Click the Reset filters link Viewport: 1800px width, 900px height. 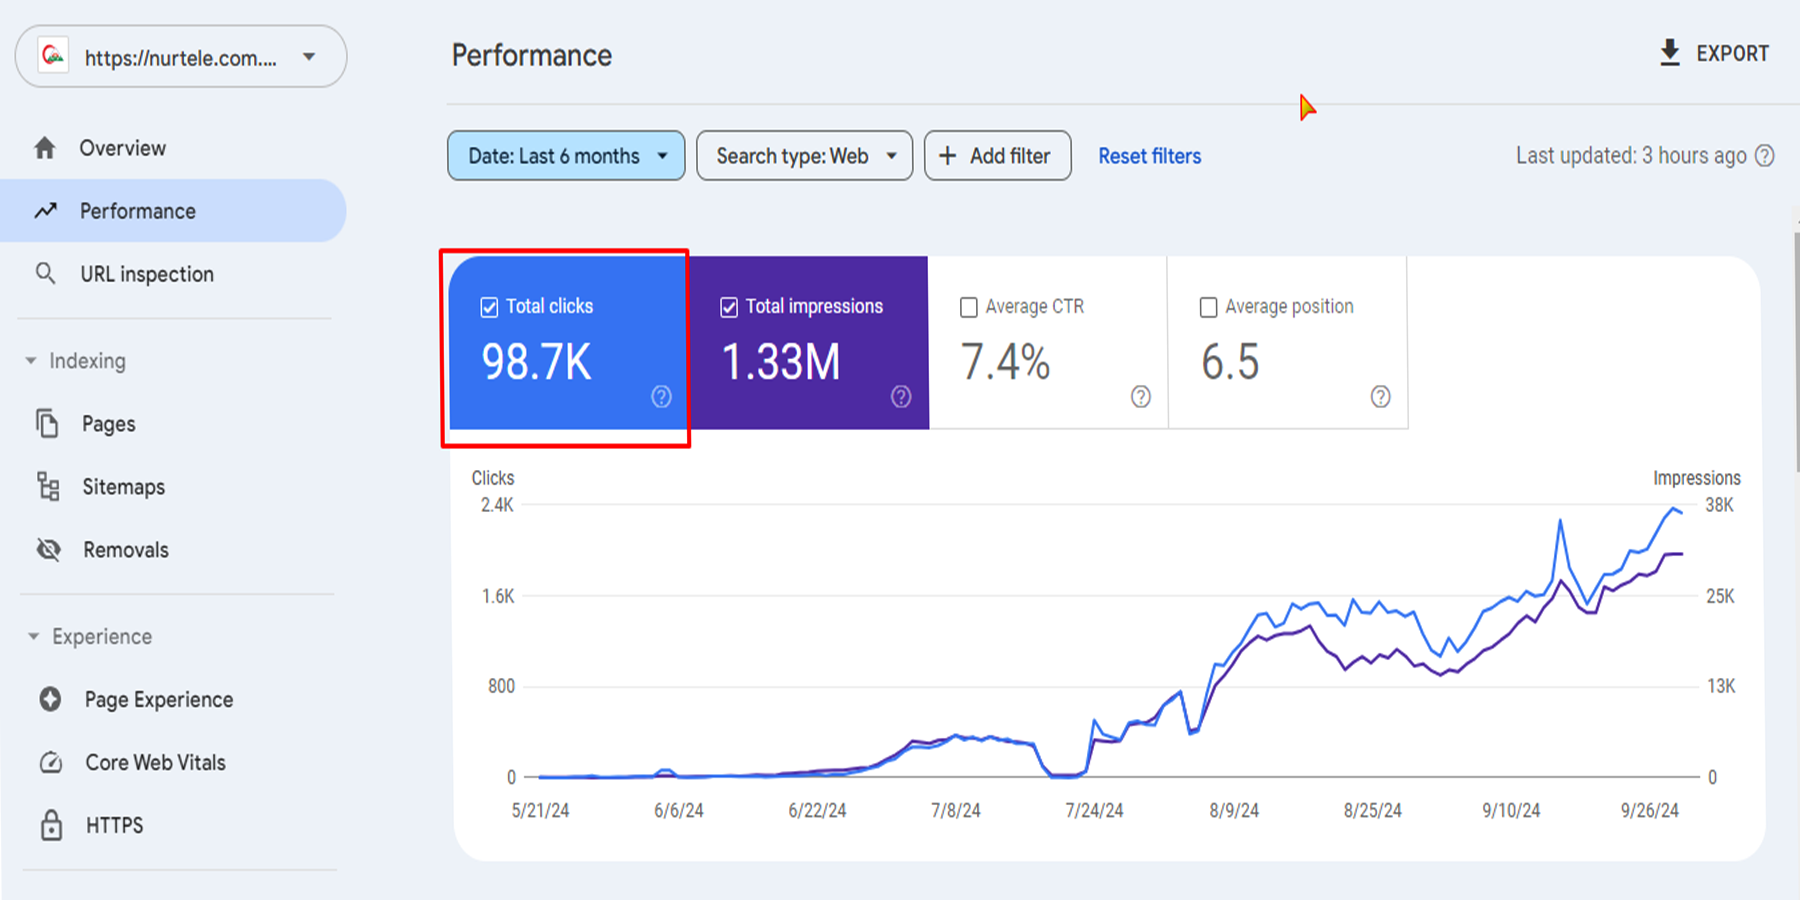[x=1149, y=156]
